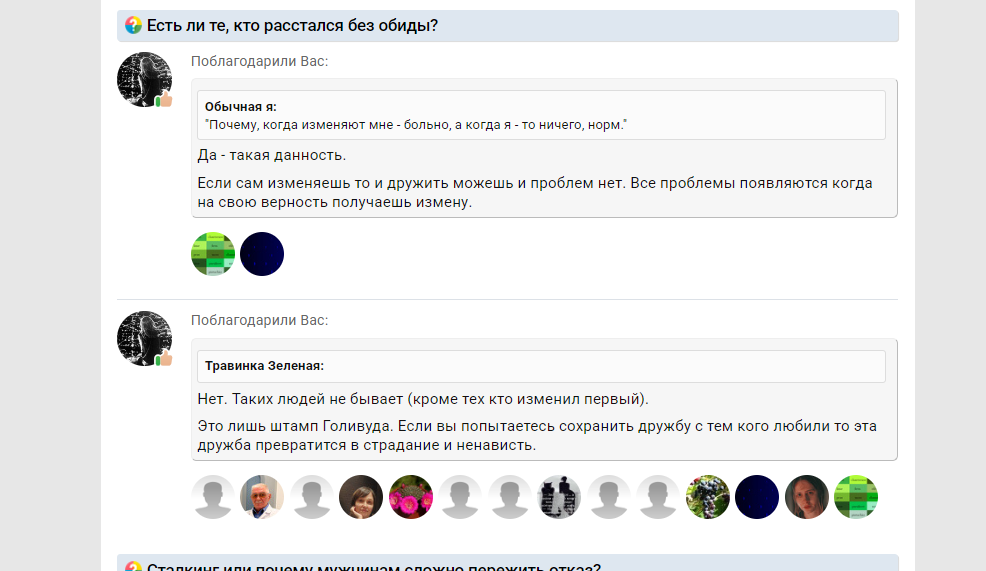
Task: Open the first gray silhouette avatar under the second post
Action: pyautogui.click(x=213, y=497)
